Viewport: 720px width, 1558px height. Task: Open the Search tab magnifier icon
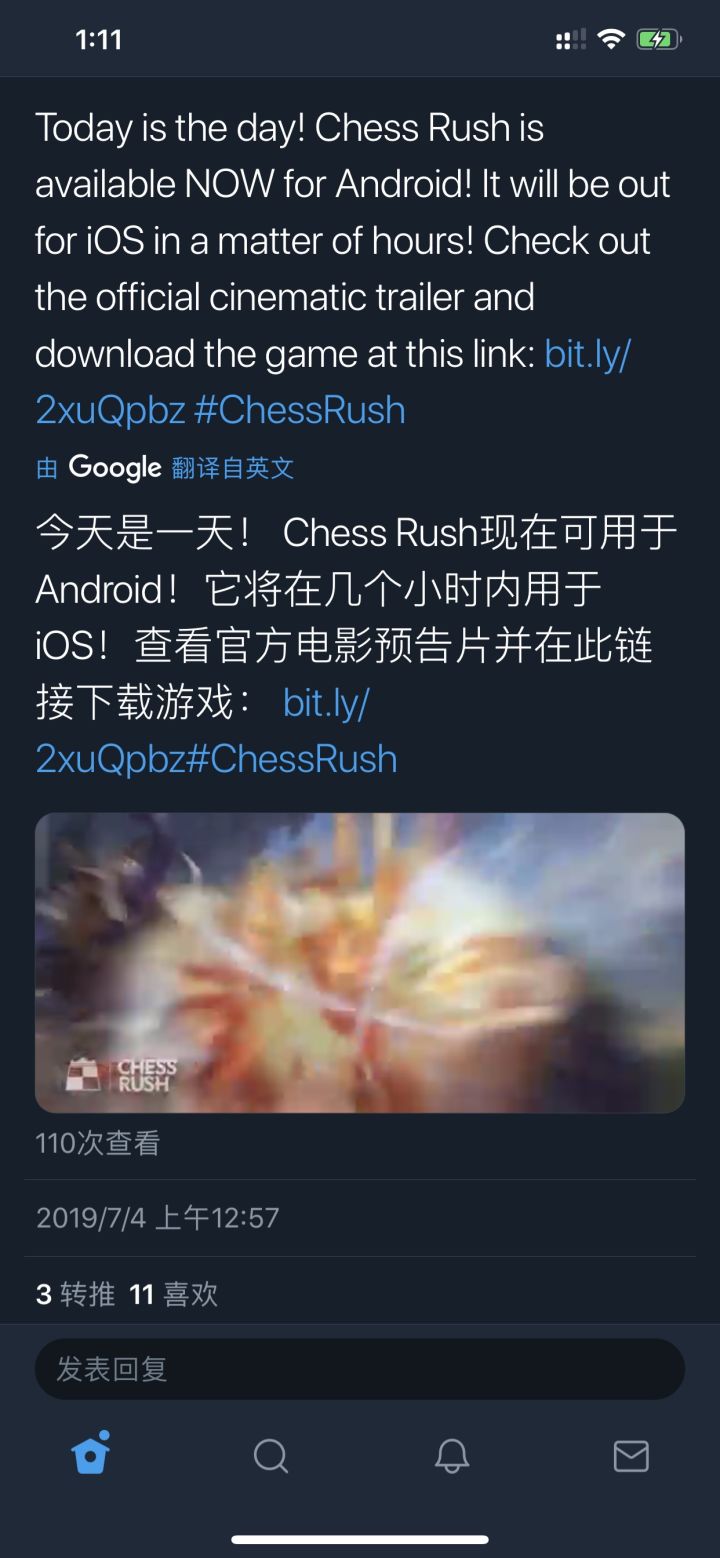click(x=270, y=1456)
